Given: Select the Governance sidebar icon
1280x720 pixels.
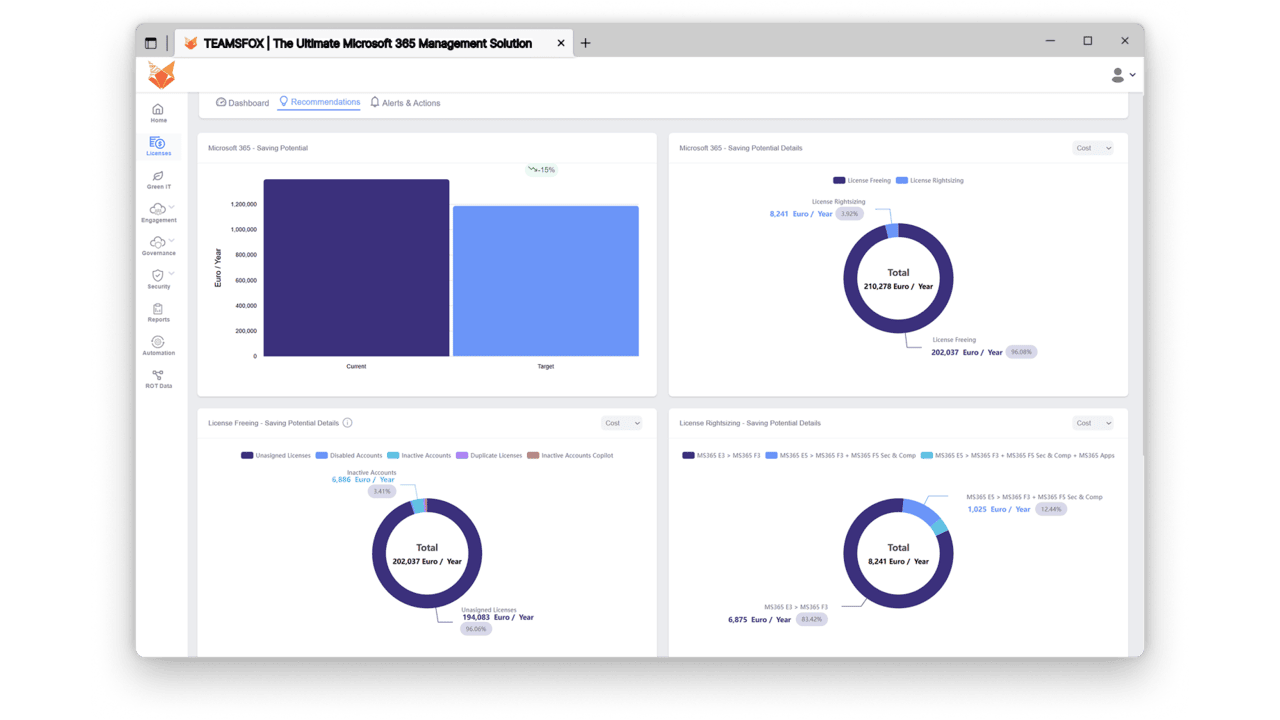Looking at the screenshot, I should click(x=157, y=242).
